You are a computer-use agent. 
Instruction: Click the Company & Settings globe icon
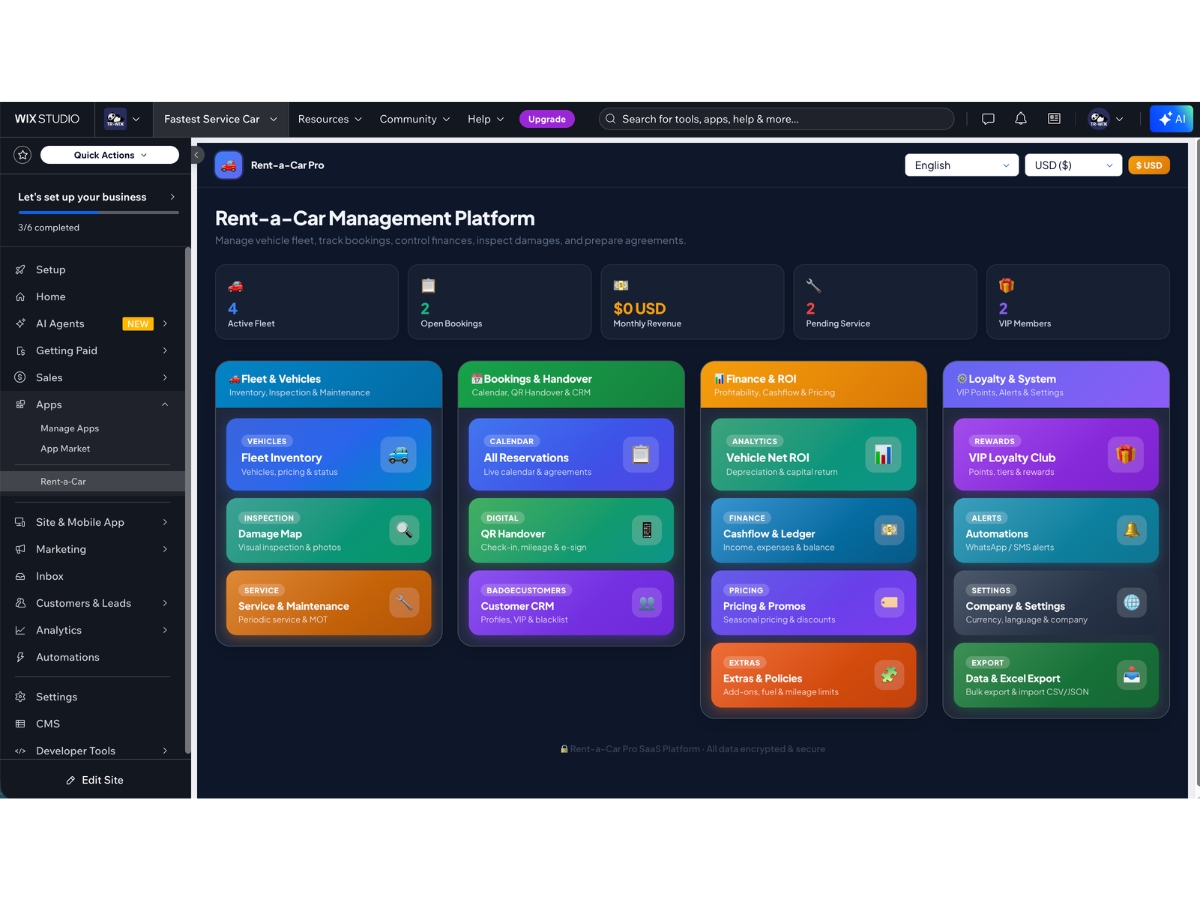click(x=1132, y=602)
